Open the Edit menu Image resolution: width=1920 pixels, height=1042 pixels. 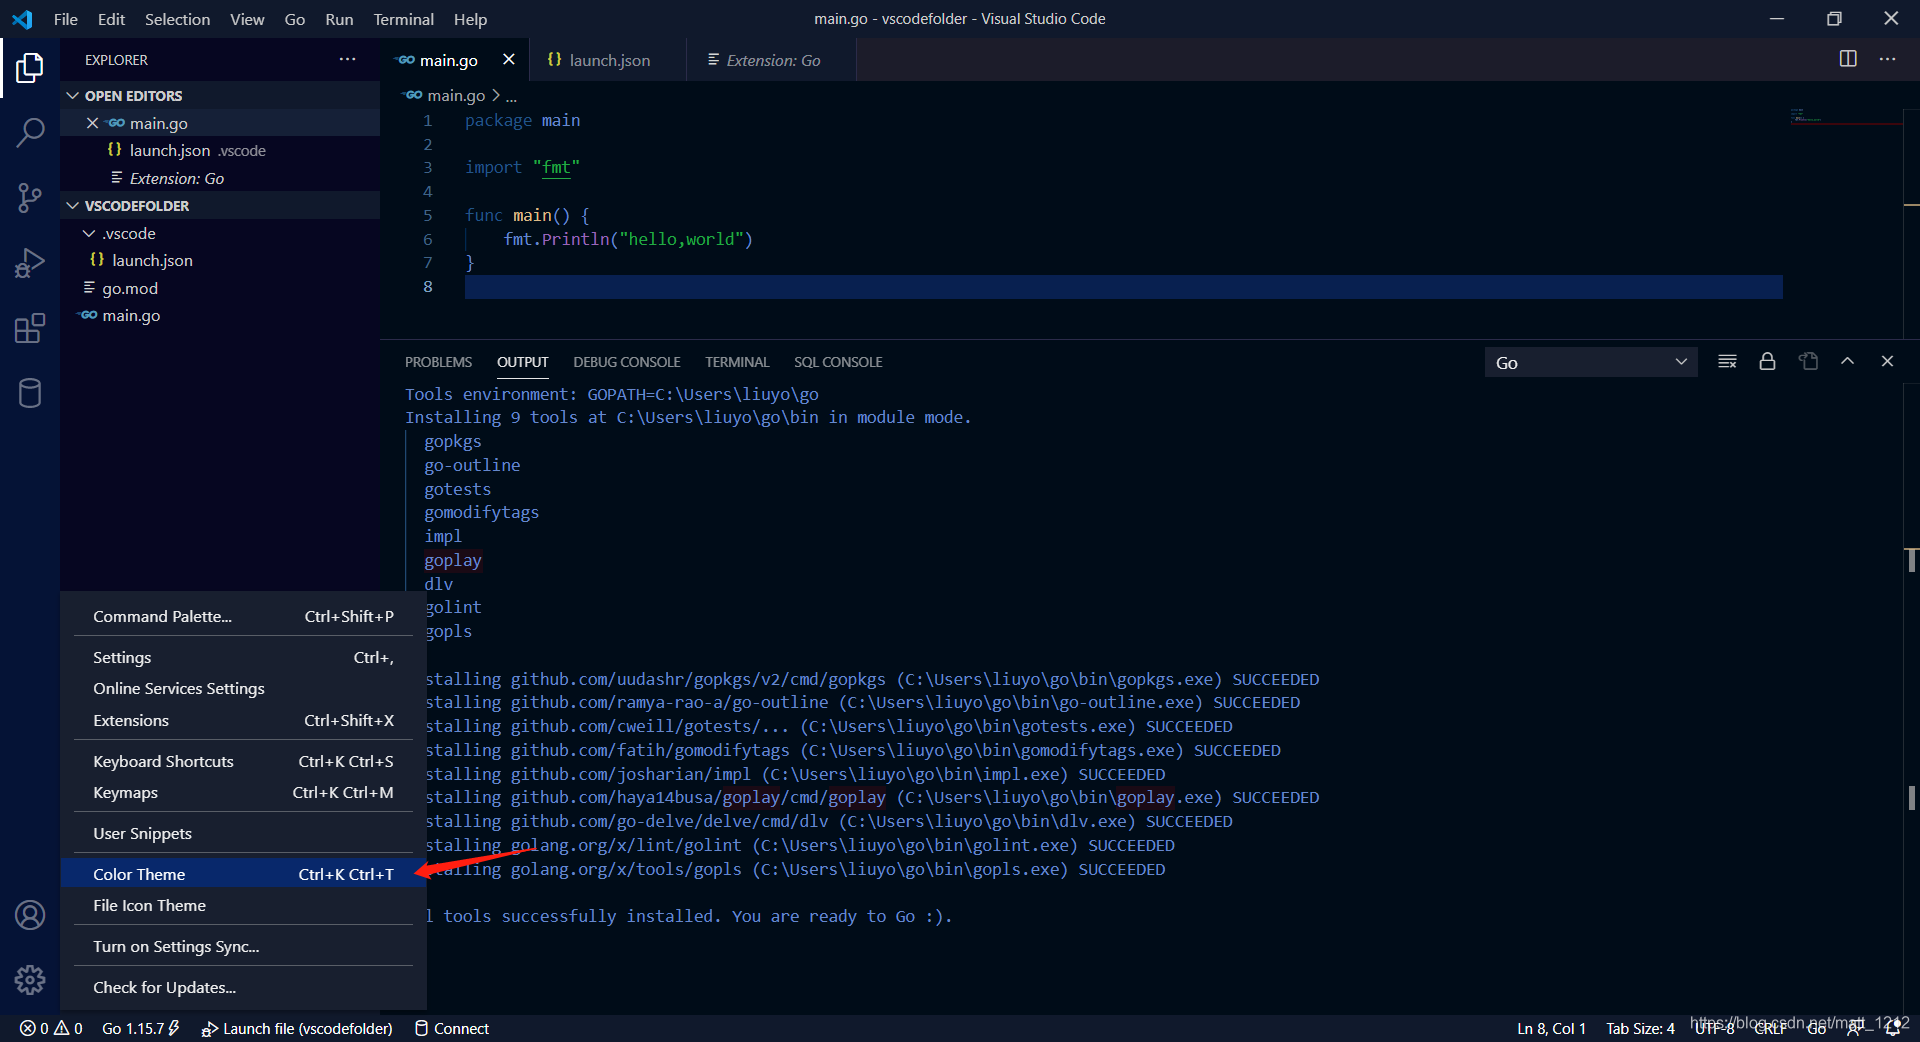[111, 19]
